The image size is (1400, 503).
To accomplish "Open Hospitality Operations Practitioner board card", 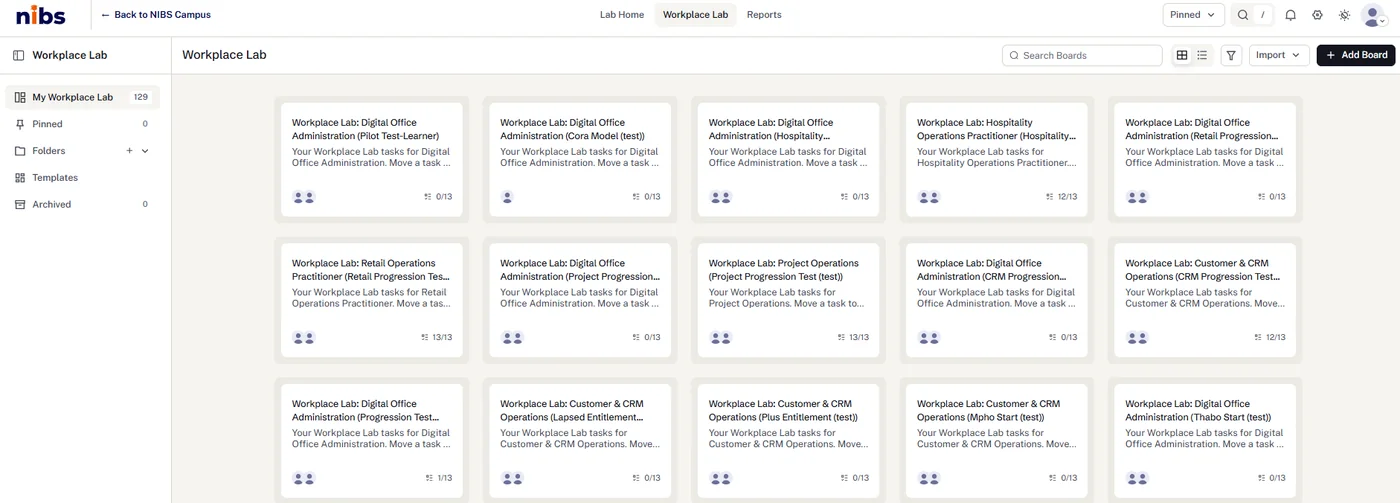I will pyautogui.click(x=996, y=159).
